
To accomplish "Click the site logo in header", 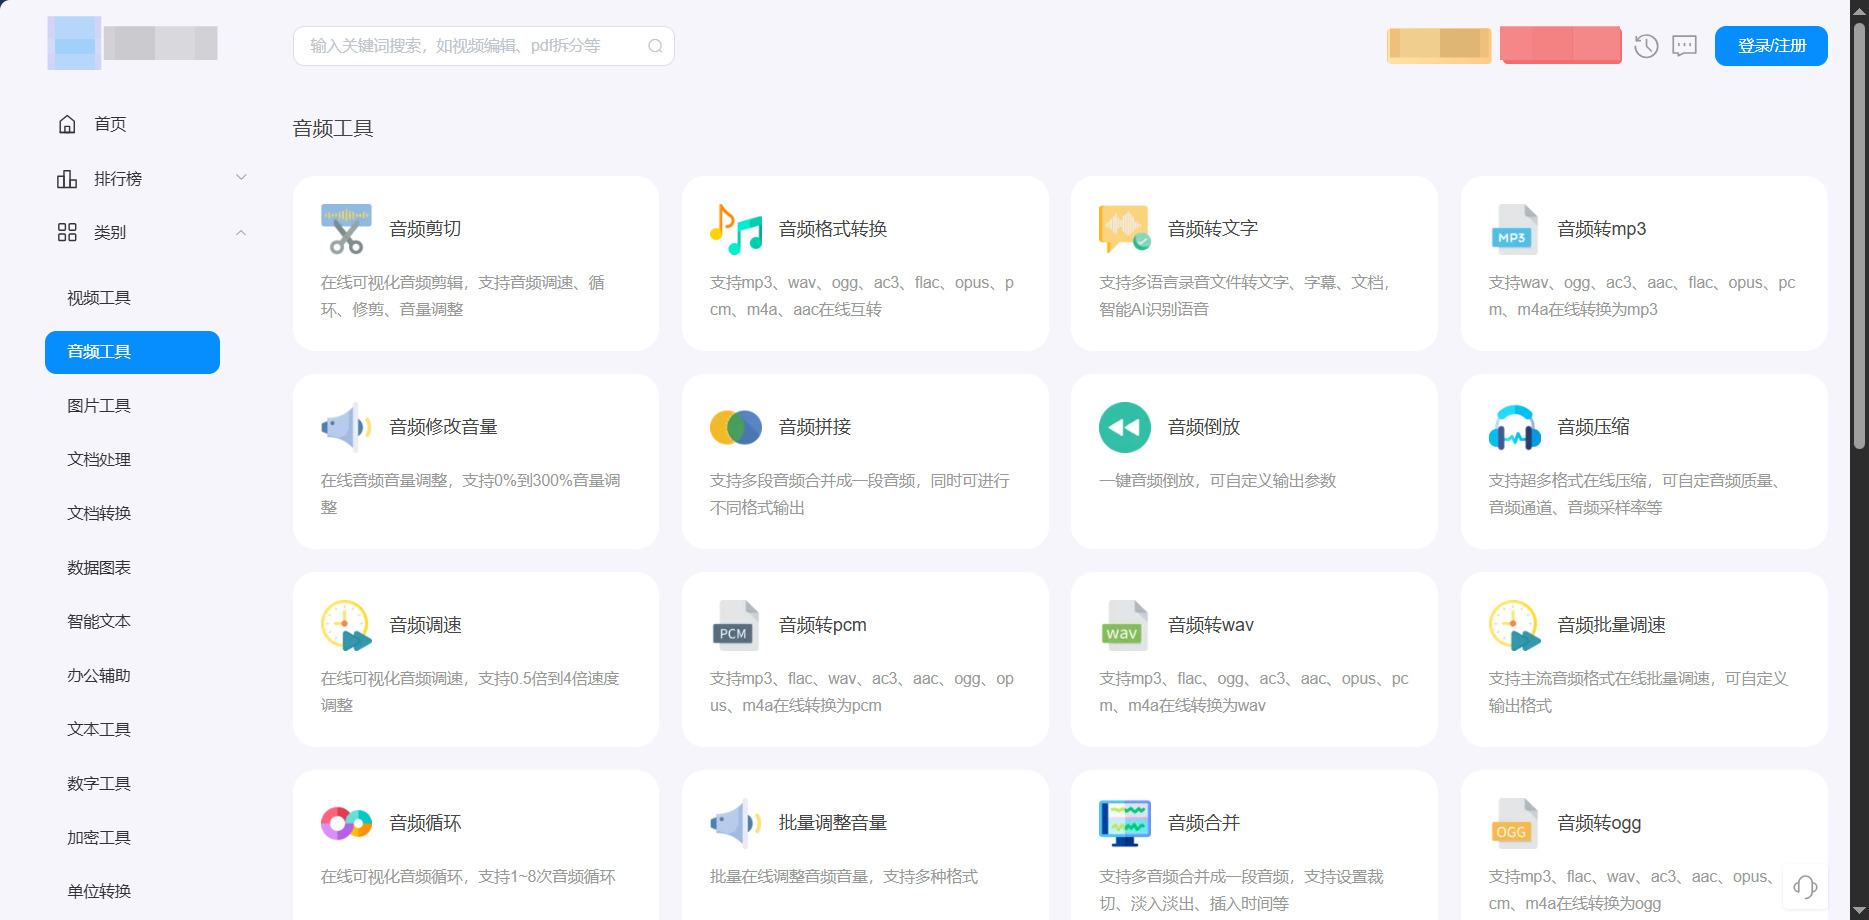I will 133,43.
